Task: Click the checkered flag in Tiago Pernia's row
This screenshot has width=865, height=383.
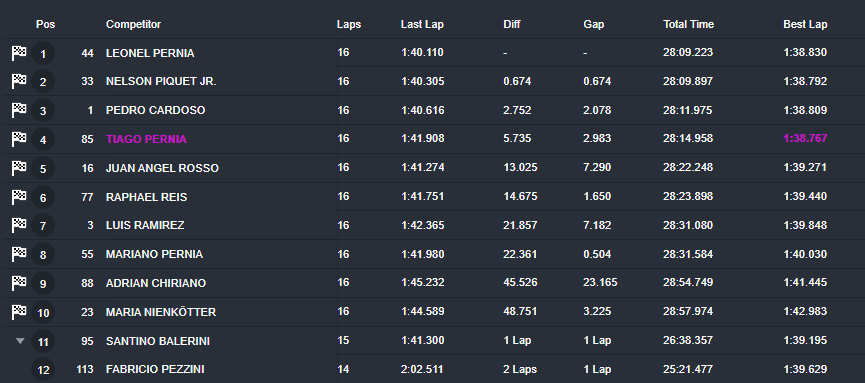Action: pyautogui.click(x=19, y=139)
